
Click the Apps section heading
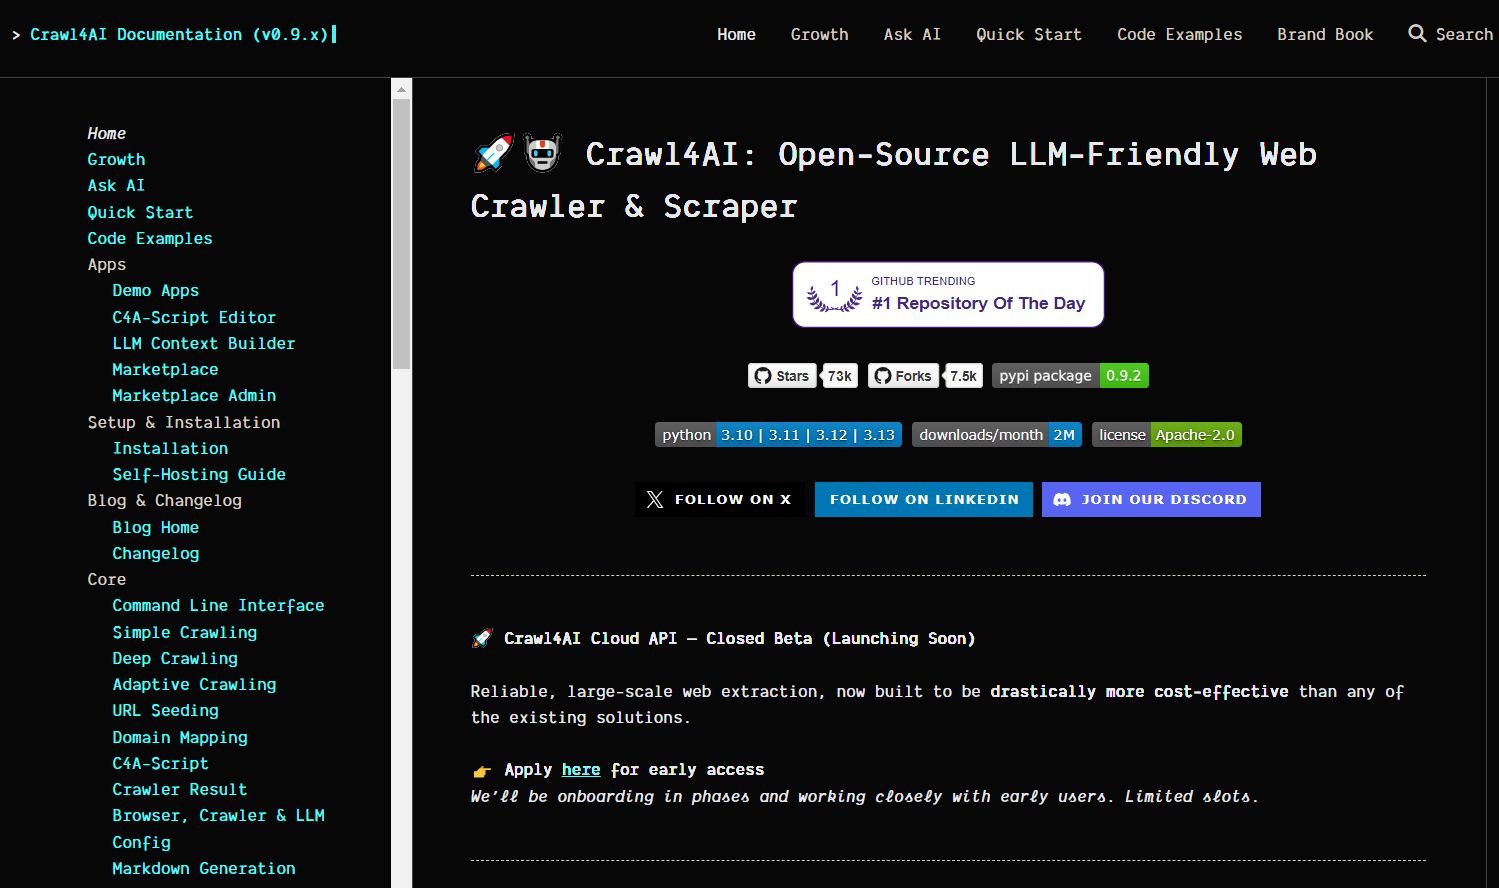tap(106, 265)
